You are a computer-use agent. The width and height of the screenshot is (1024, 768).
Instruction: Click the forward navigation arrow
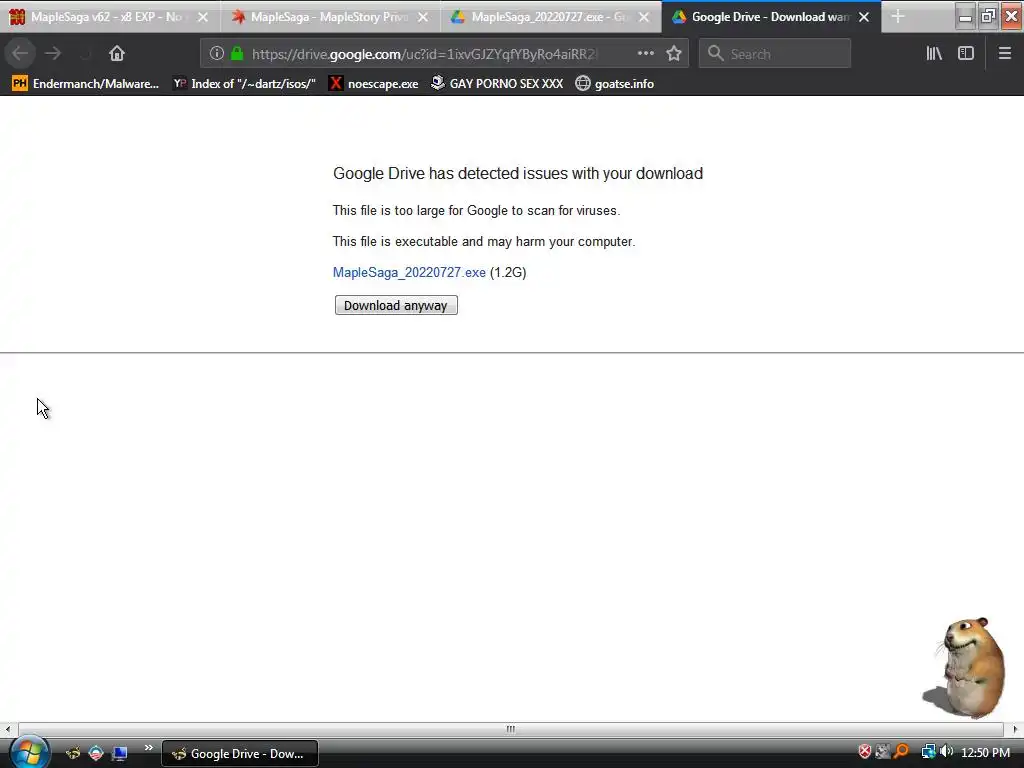coord(53,53)
